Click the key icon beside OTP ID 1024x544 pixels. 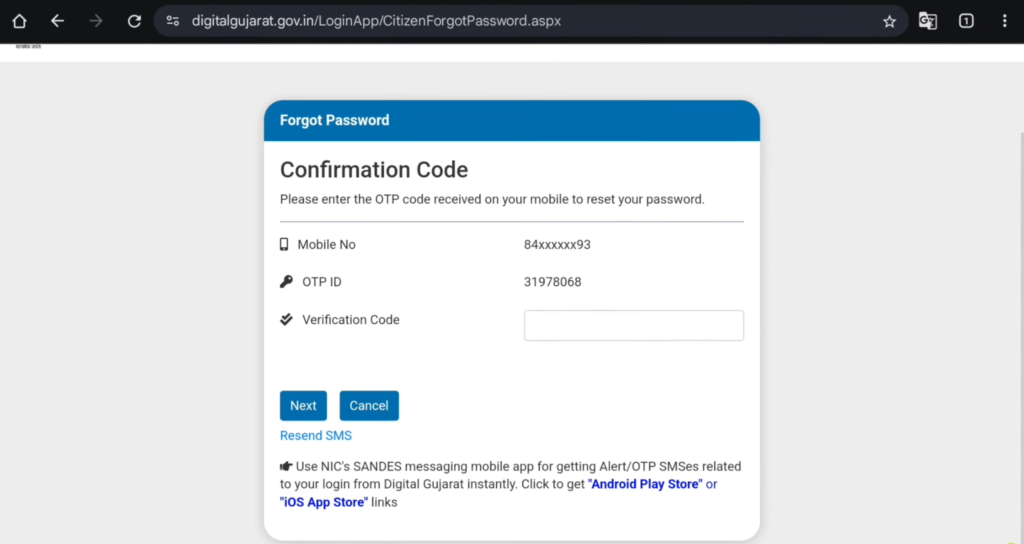tap(286, 282)
